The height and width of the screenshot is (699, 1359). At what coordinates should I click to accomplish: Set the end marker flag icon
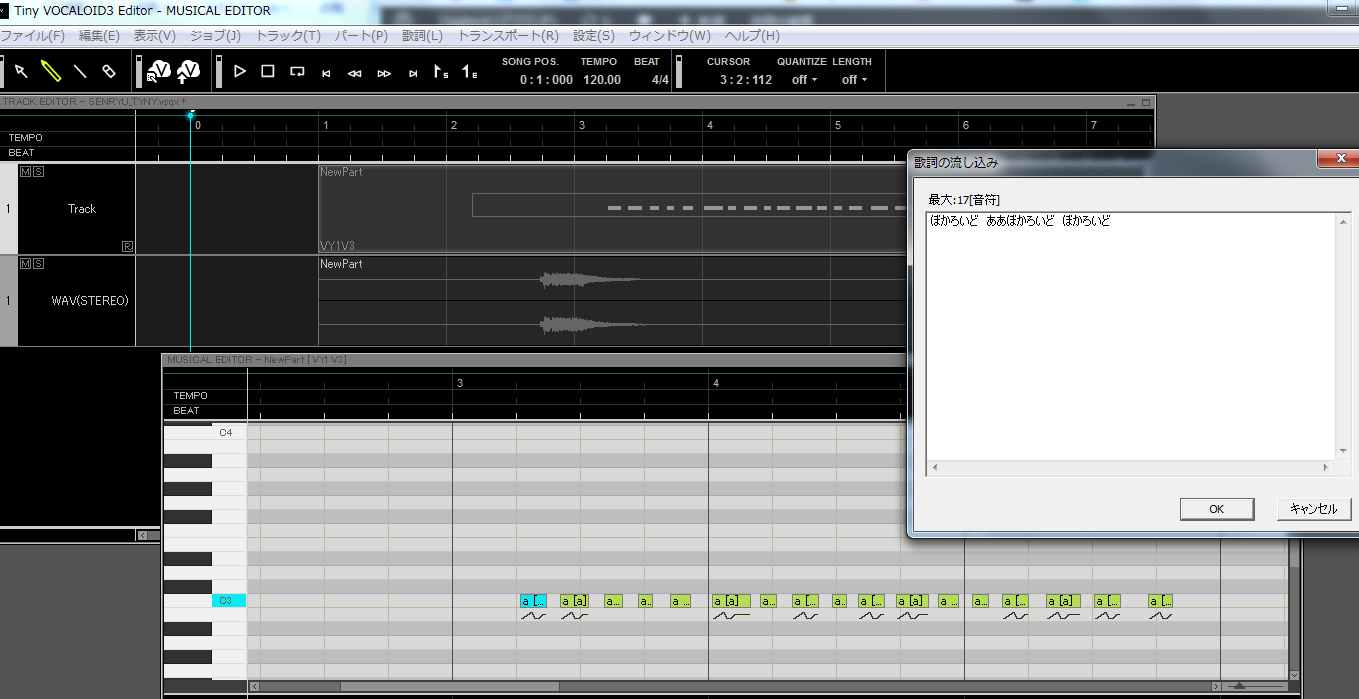pyautogui.click(x=469, y=71)
